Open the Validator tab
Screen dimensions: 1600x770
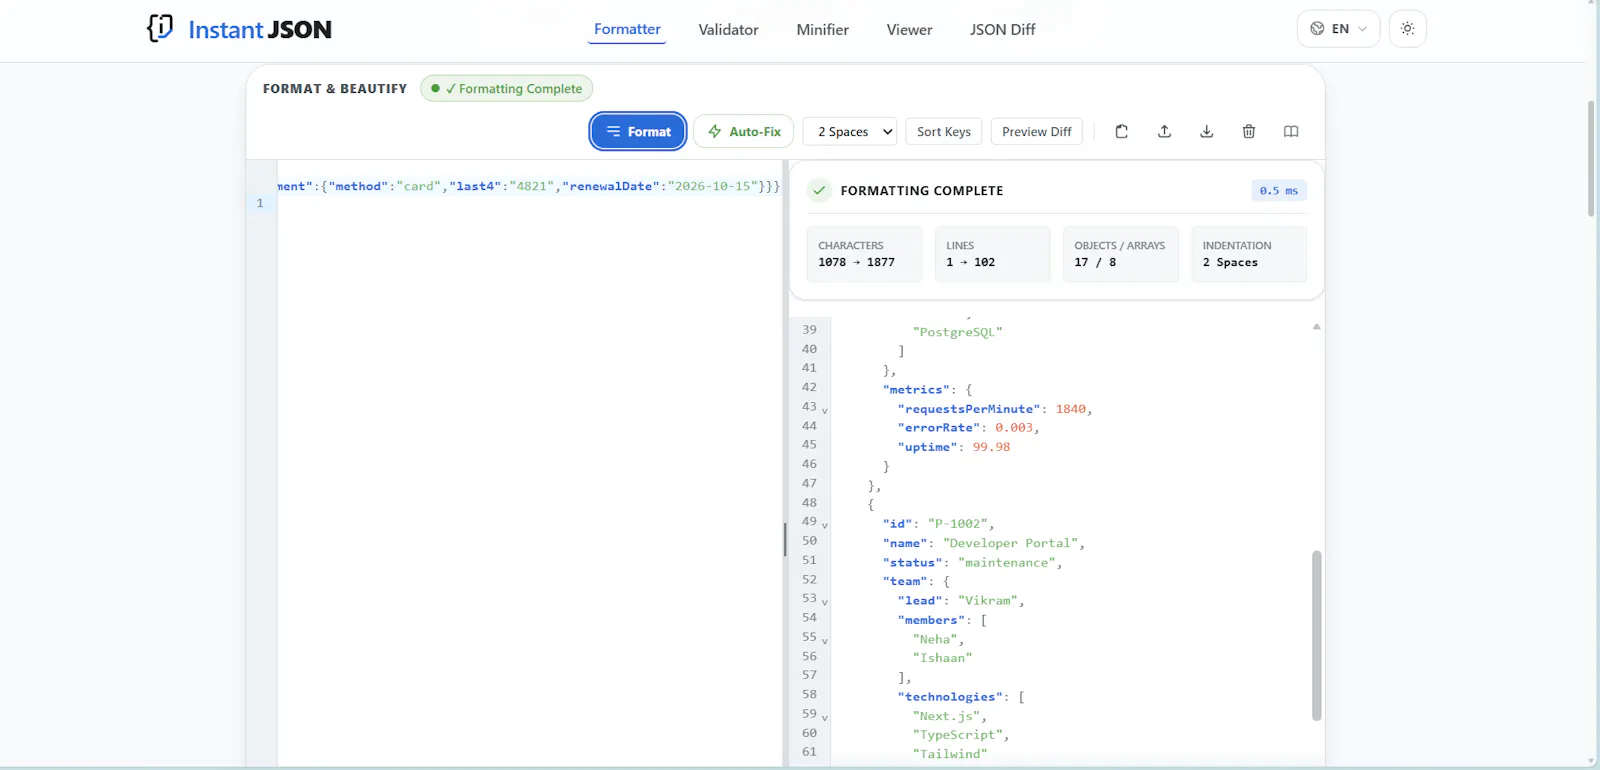[x=728, y=30]
